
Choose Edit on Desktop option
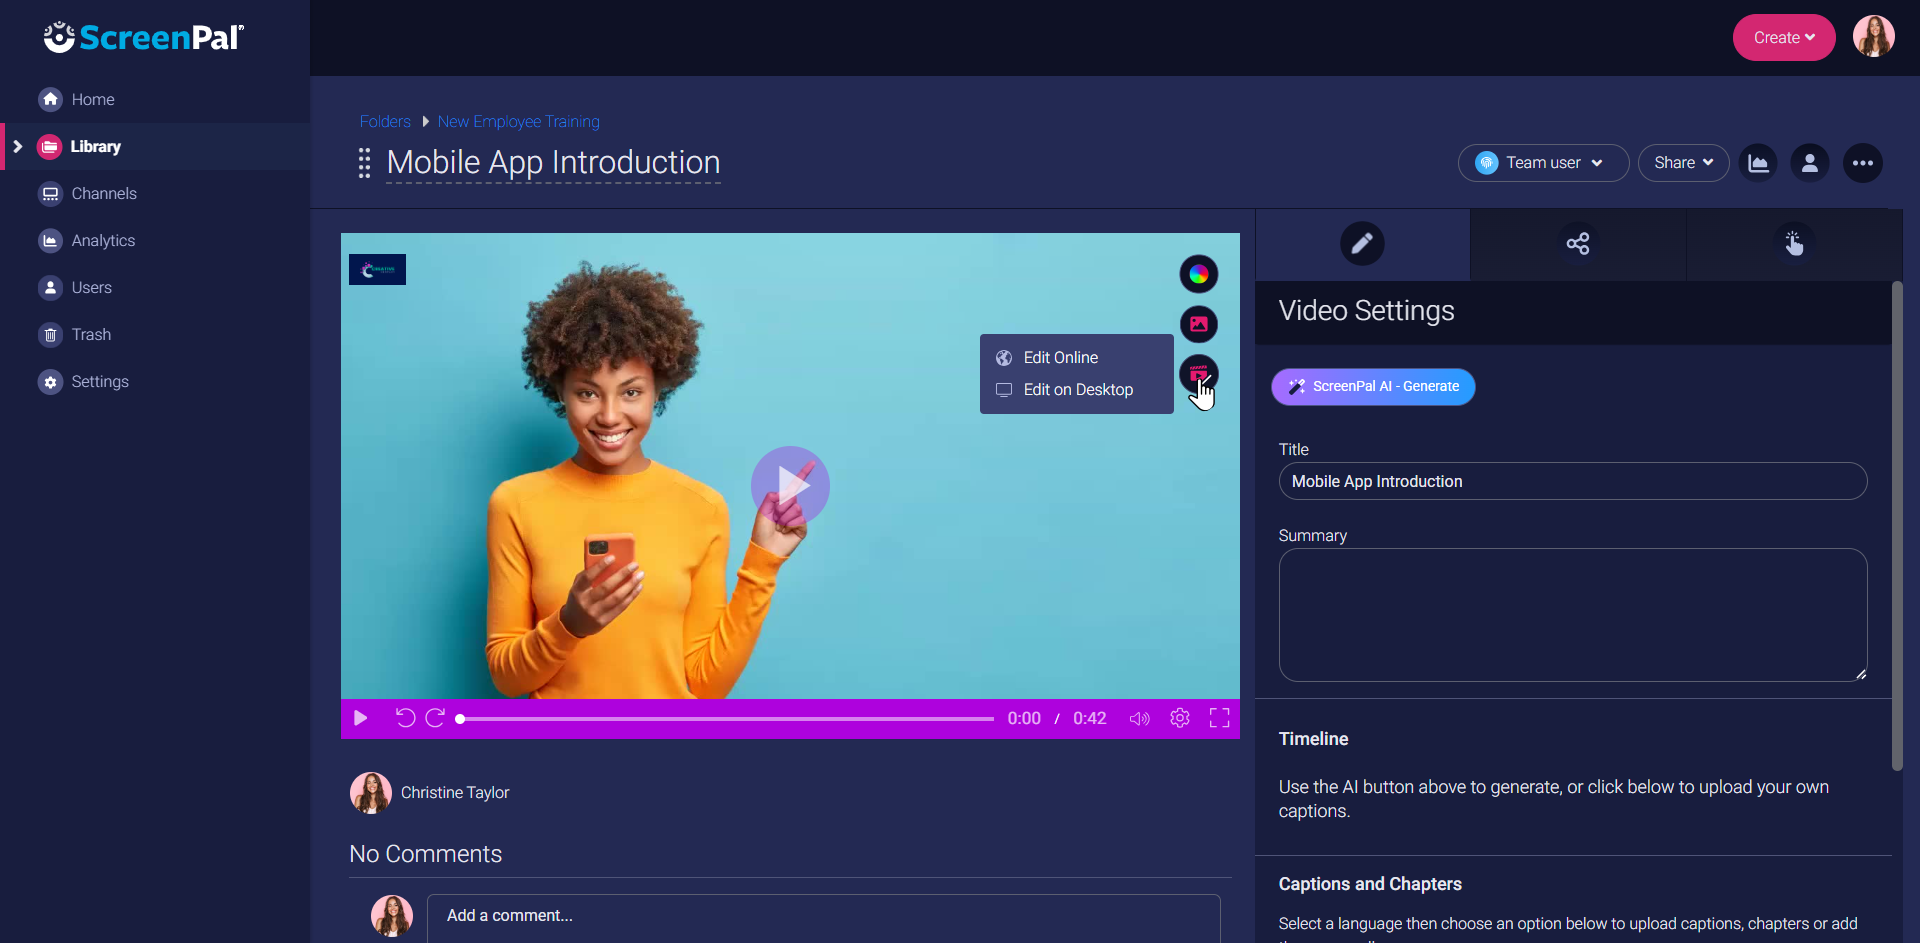1077,390
